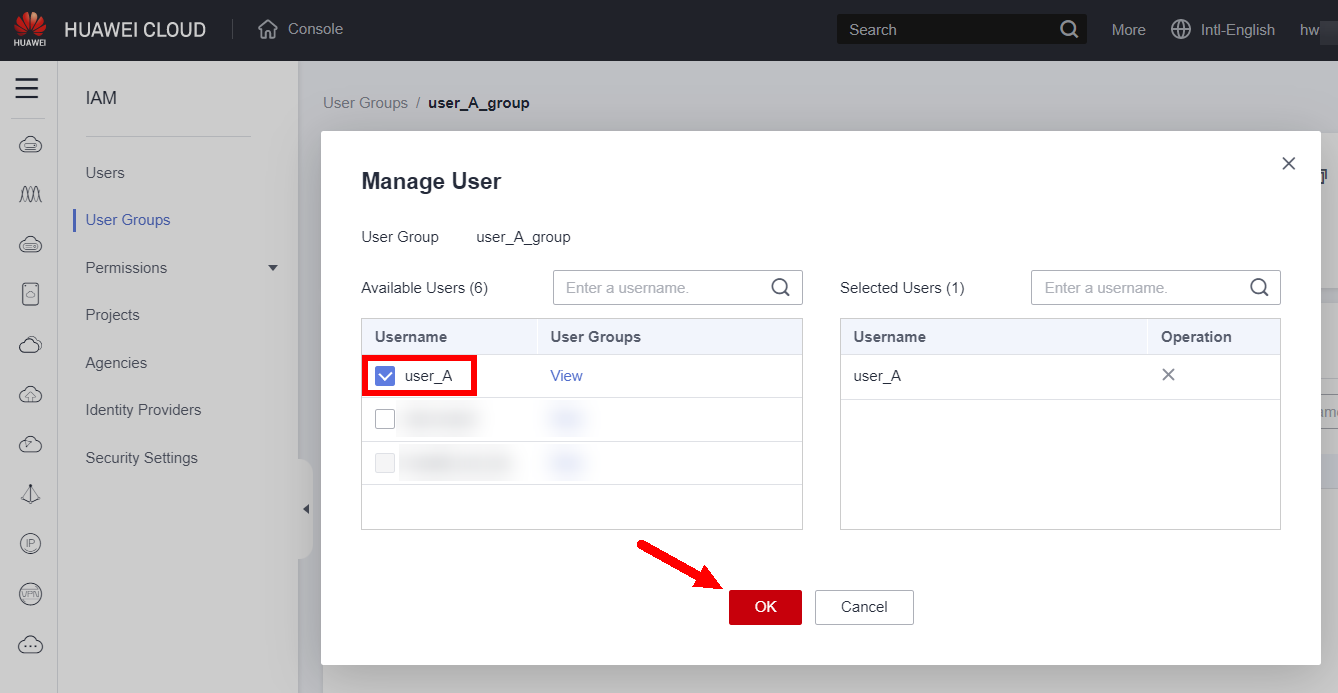Click the Huawei logo in header
Image resolution: width=1338 pixels, height=693 pixels.
tap(30, 29)
